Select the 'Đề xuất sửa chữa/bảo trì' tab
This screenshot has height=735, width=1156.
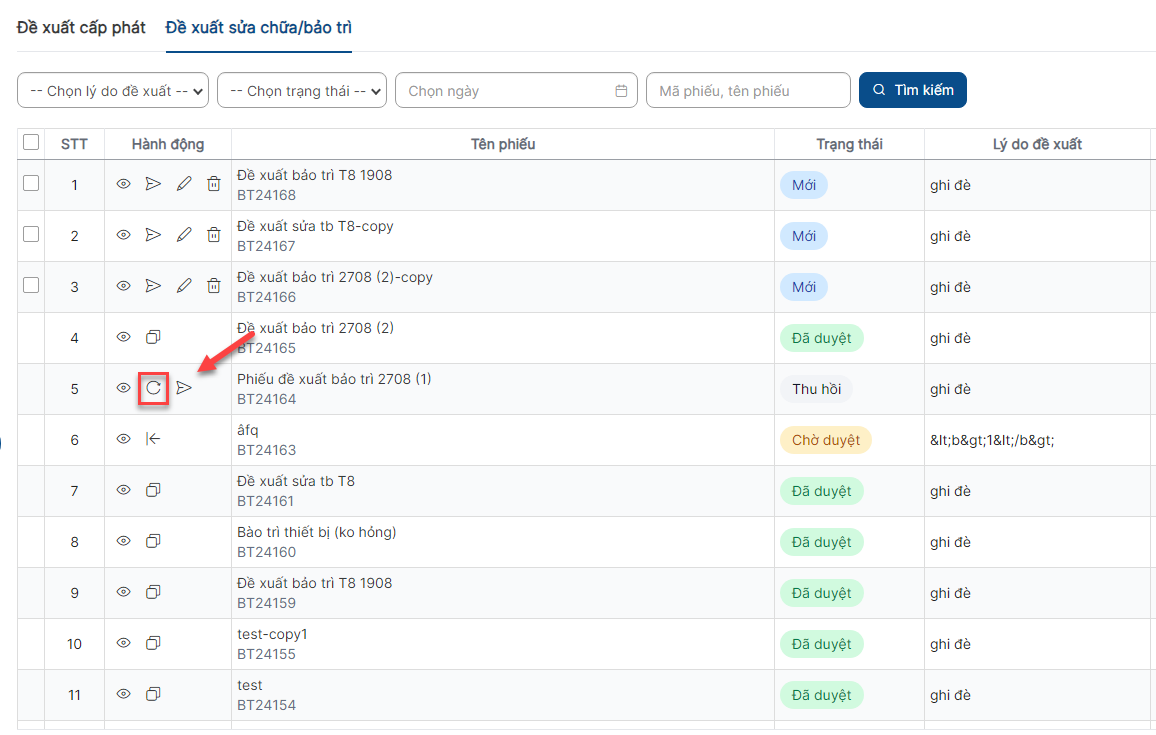tap(259, 27)
